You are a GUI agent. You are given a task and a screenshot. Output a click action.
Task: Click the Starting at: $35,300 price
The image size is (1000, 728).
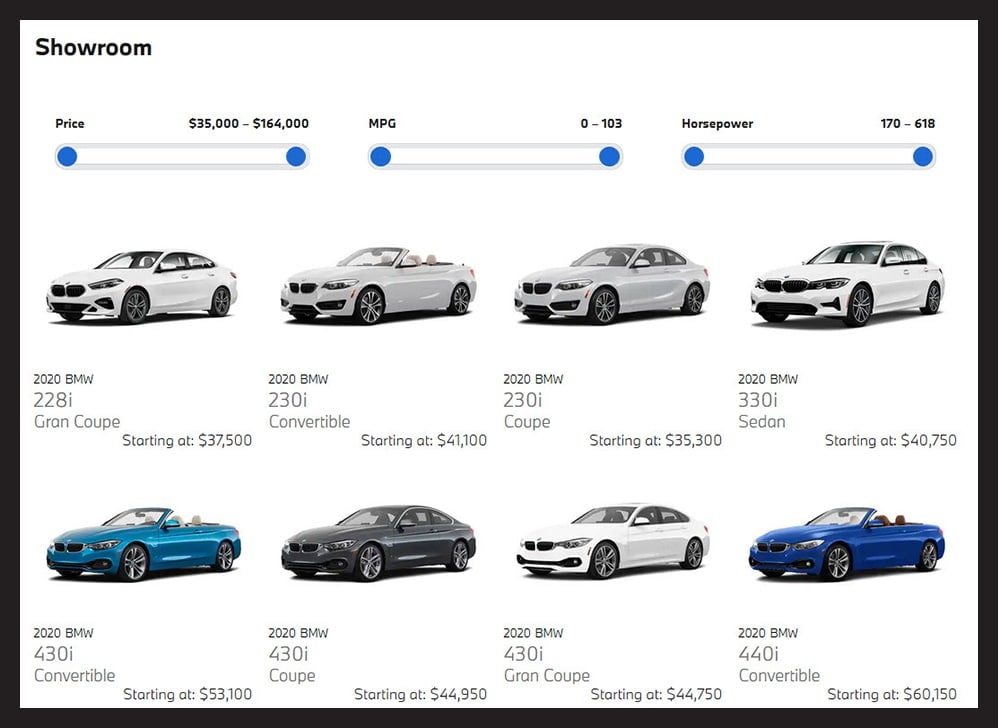656,440
